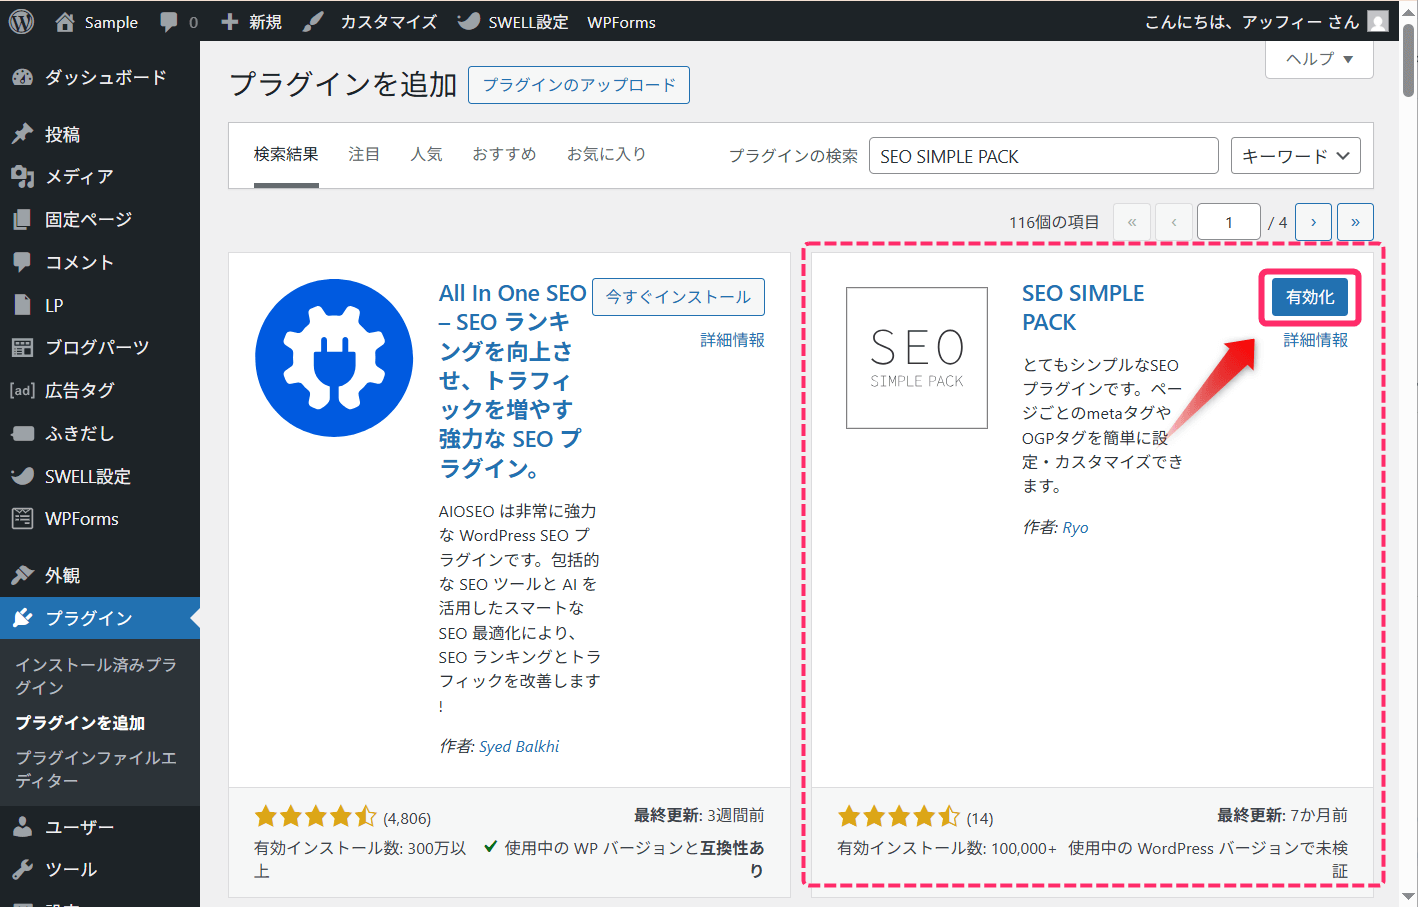
Task: Open カスタマイズ via the paintbrush icon
Action: (312, 21)
